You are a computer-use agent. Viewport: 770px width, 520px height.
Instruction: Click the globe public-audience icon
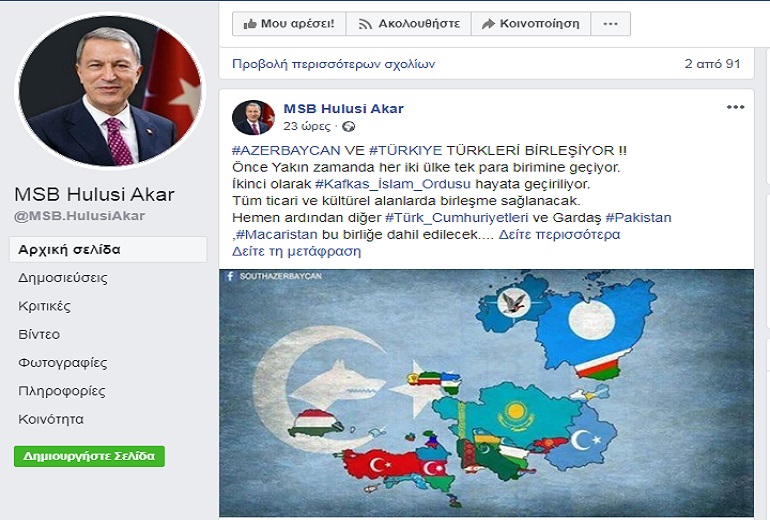[x=348, y=127]
